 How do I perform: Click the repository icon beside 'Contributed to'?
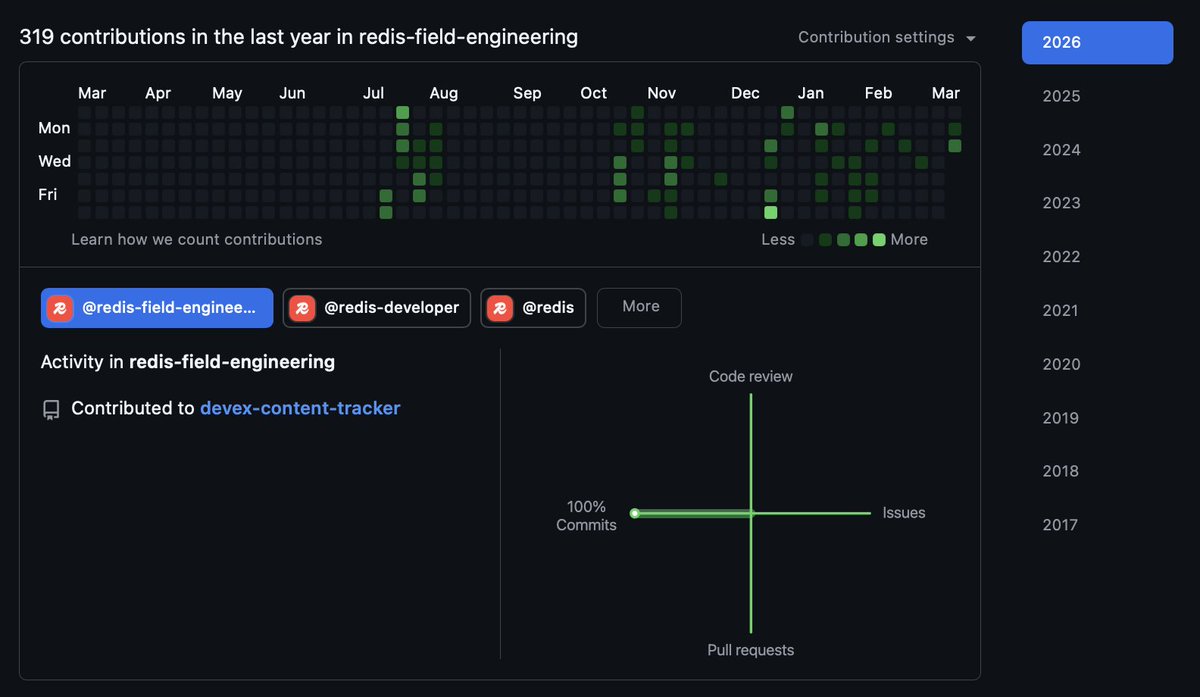[51, 410]
